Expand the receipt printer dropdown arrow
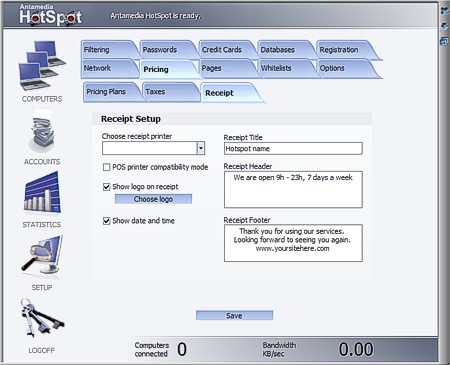The height and width of the screenshot is (365, 450). [201, 148]
